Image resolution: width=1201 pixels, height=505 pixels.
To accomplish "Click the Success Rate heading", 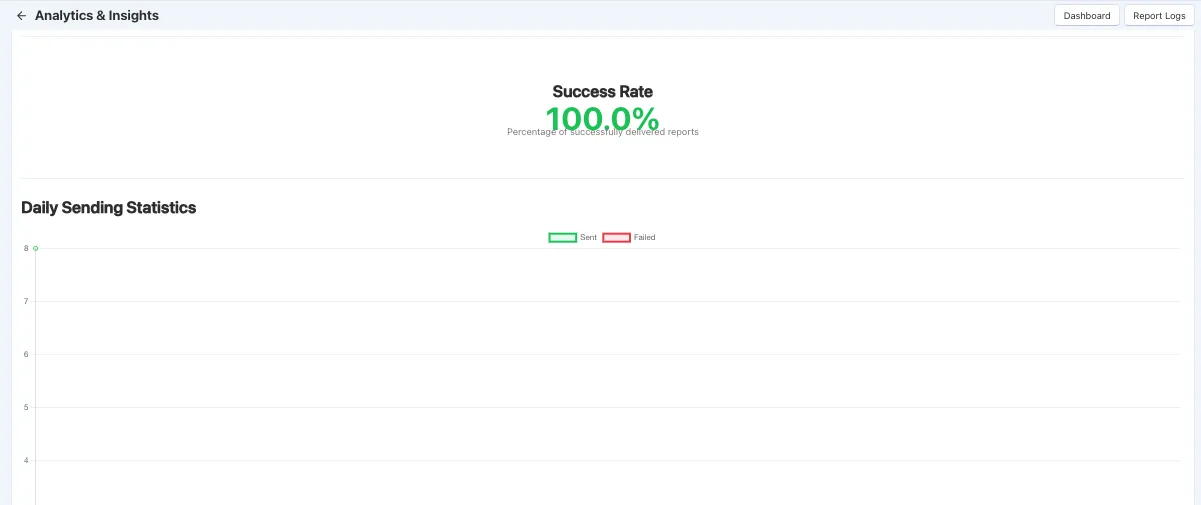I will click(603, 92).
